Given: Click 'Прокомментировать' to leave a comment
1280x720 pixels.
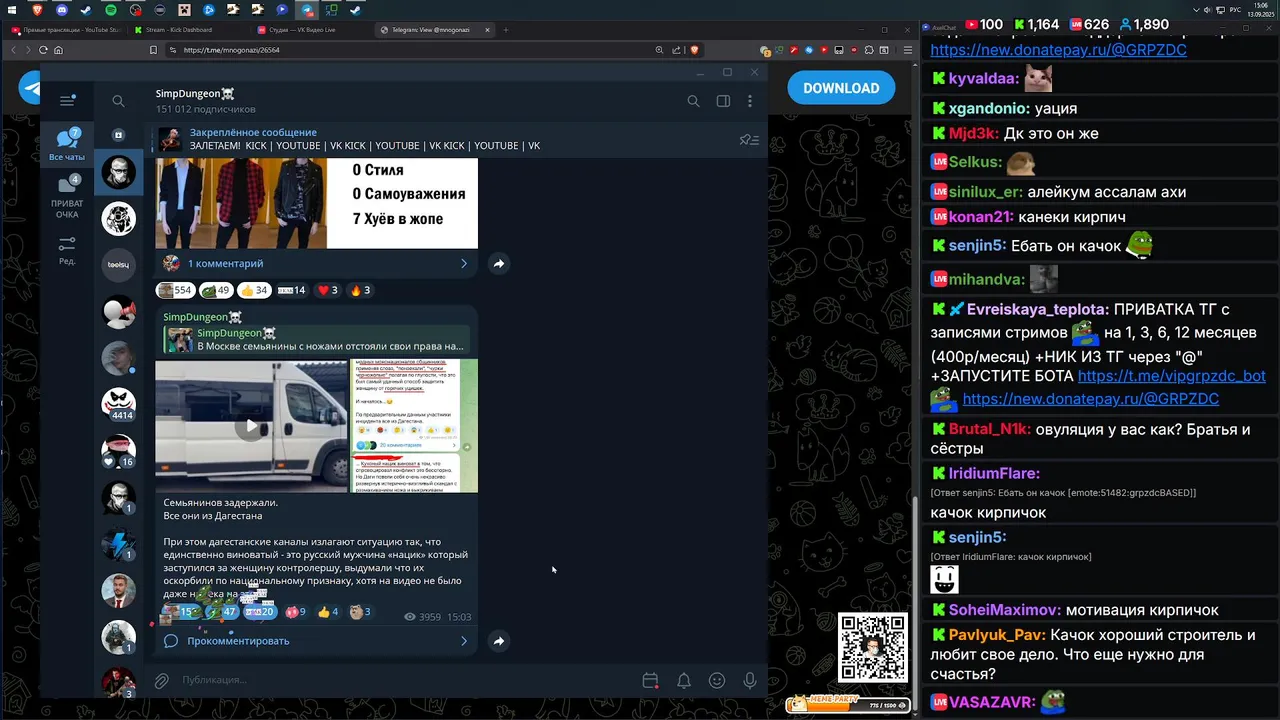Looking at the screenshot, I should [x=238, y=641].
